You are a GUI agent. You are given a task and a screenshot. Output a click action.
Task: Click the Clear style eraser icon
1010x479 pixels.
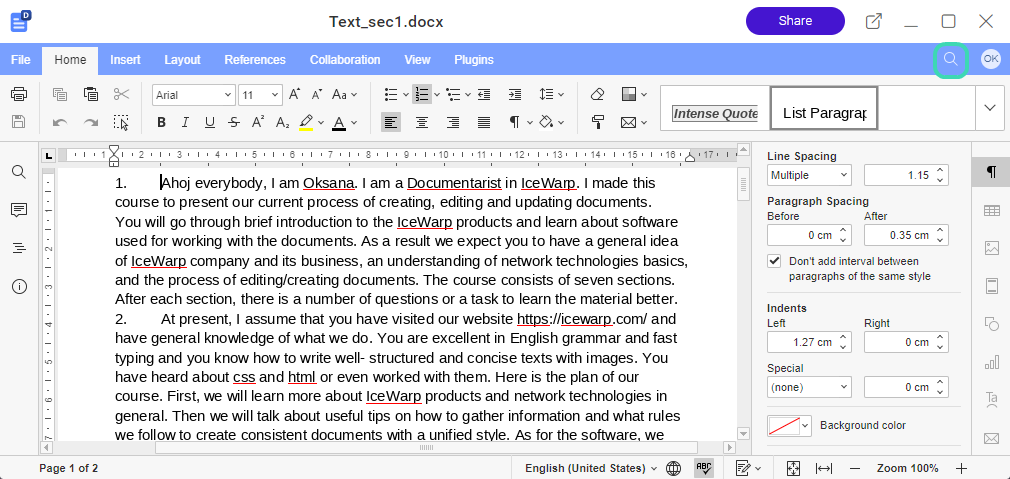(597, 95)
